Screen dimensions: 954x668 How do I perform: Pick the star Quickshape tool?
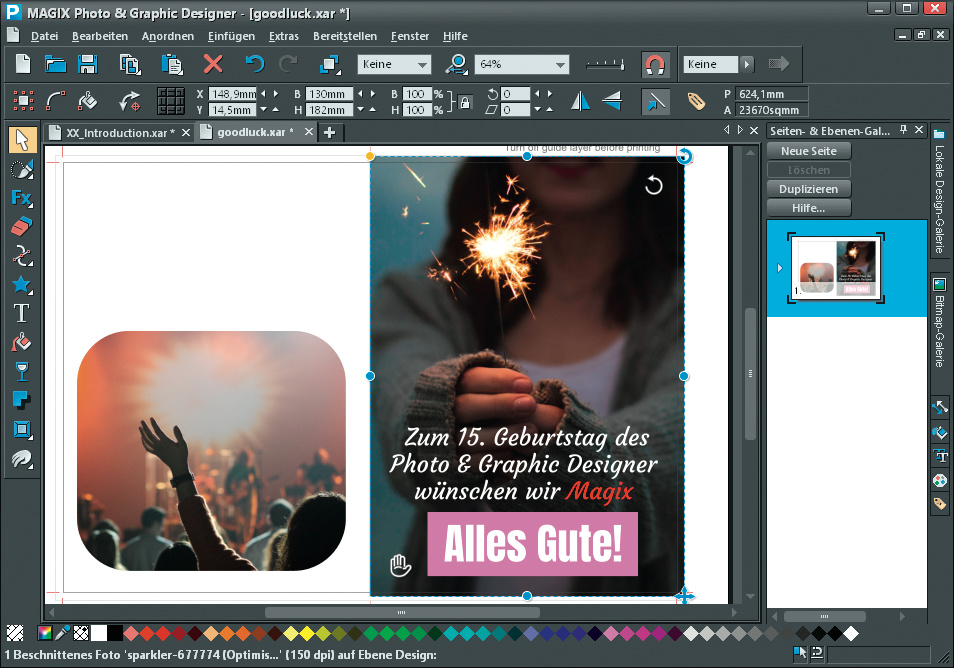(21, 284)
